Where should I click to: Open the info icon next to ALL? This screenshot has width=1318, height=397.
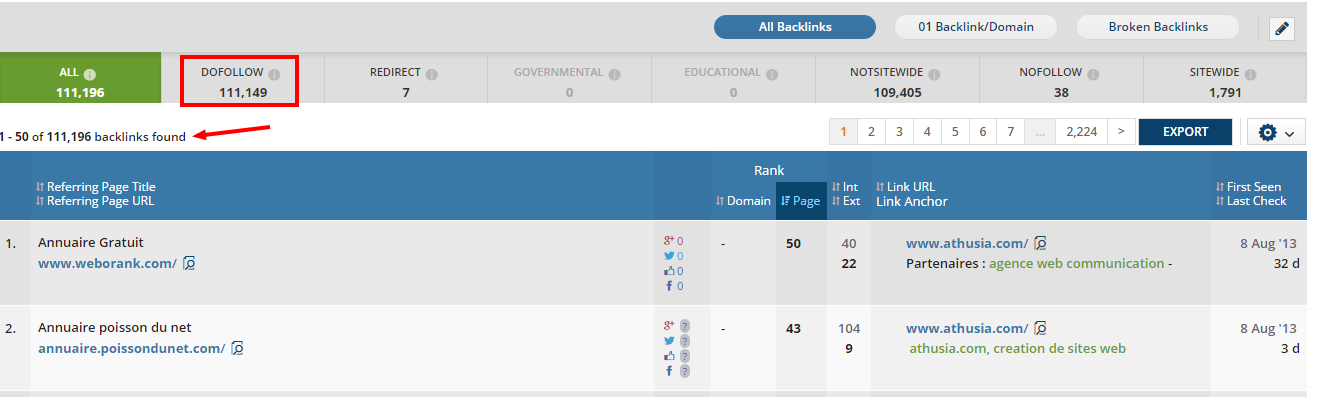point(90,74)
